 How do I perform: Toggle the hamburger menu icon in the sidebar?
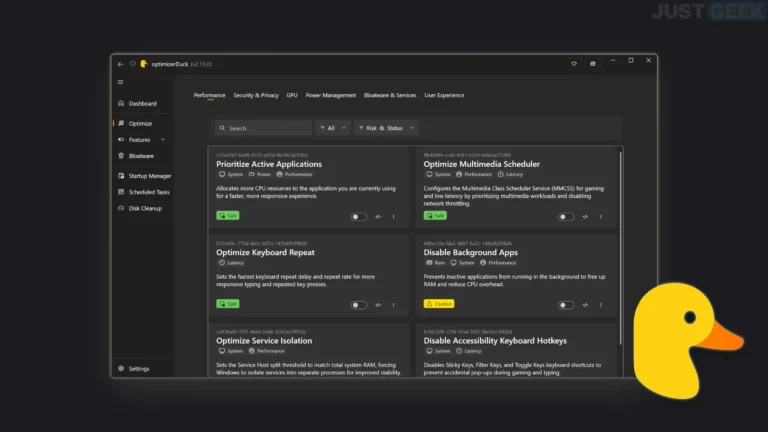click(x=120, y=82)
